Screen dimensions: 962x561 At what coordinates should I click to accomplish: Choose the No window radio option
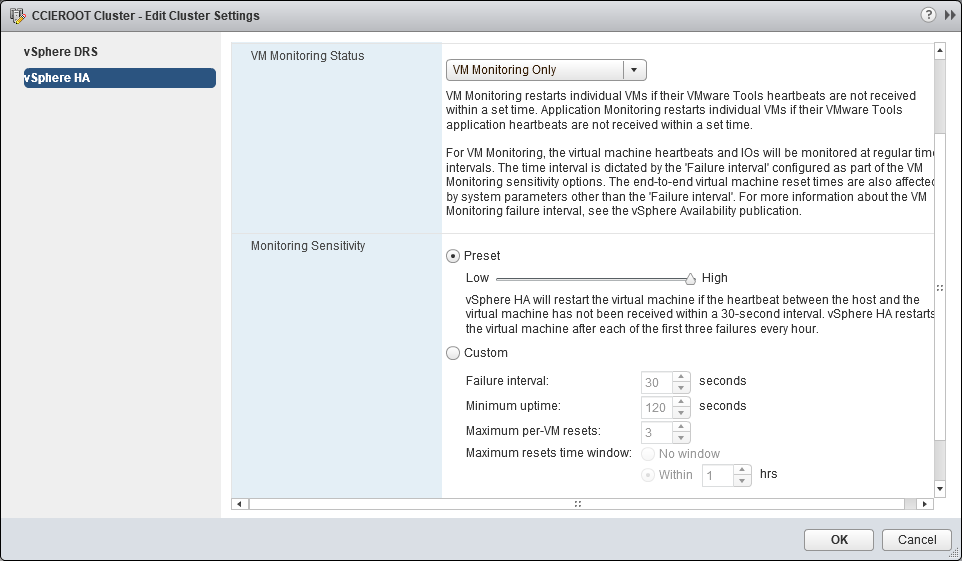[x=648, y=454]
